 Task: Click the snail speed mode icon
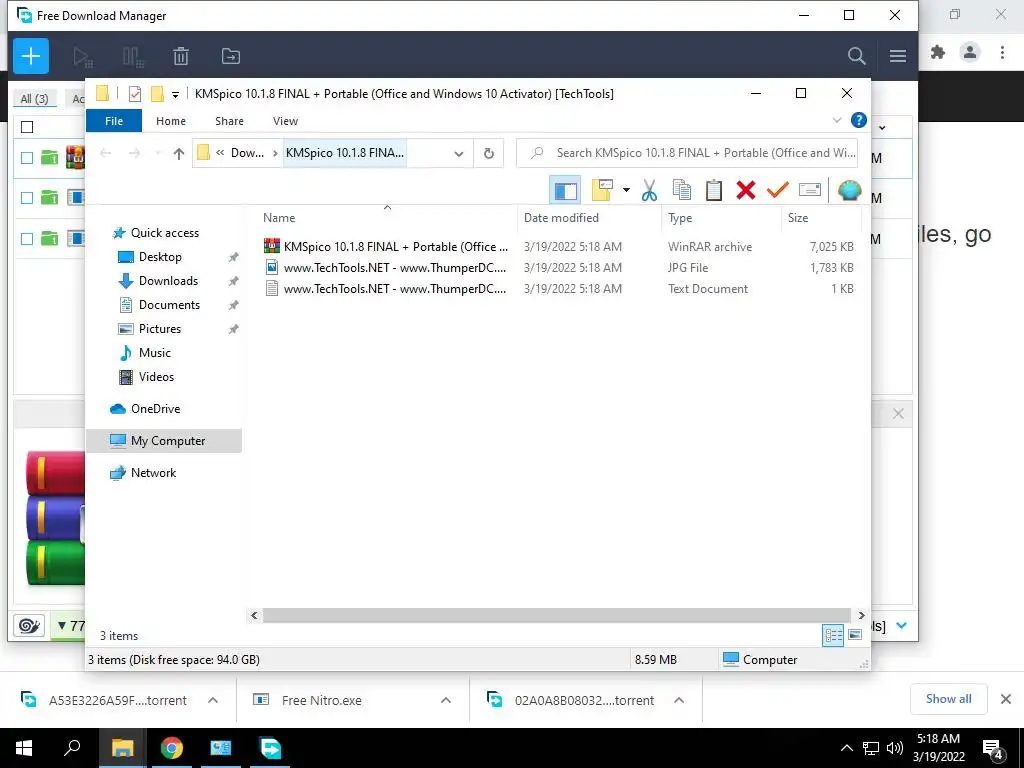29,626
